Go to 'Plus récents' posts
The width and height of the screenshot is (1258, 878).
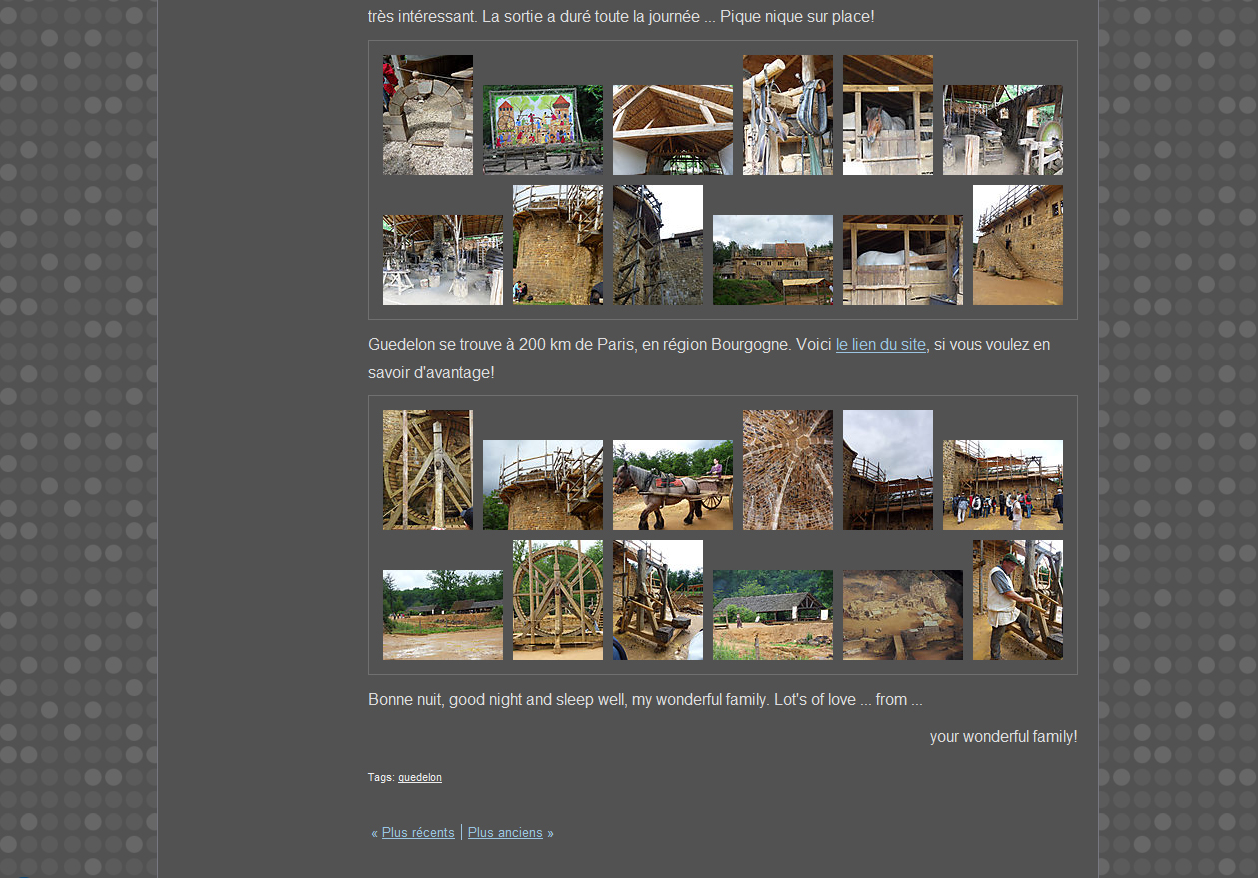pyautogui.click(x=418, y=832)
